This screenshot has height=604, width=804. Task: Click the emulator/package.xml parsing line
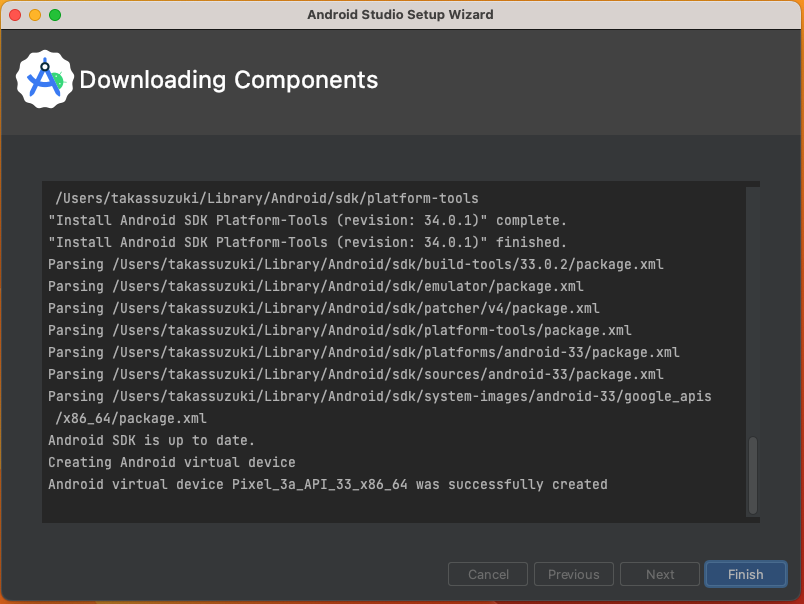(x=315, y=287)
